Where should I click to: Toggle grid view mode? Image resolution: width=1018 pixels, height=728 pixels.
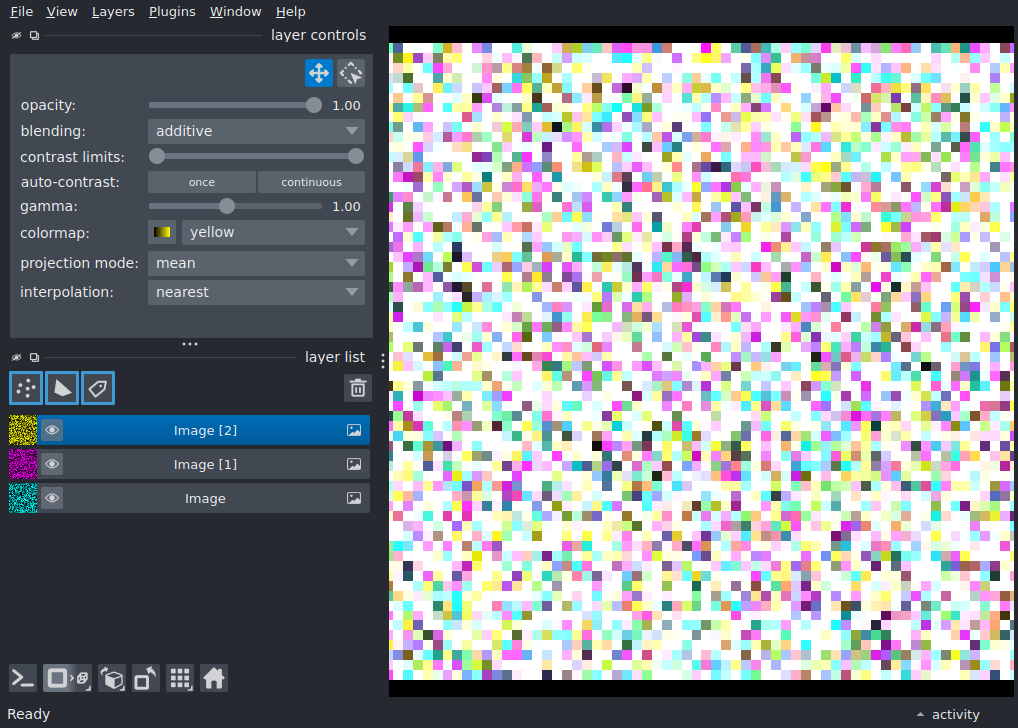(x=180, y=679)
